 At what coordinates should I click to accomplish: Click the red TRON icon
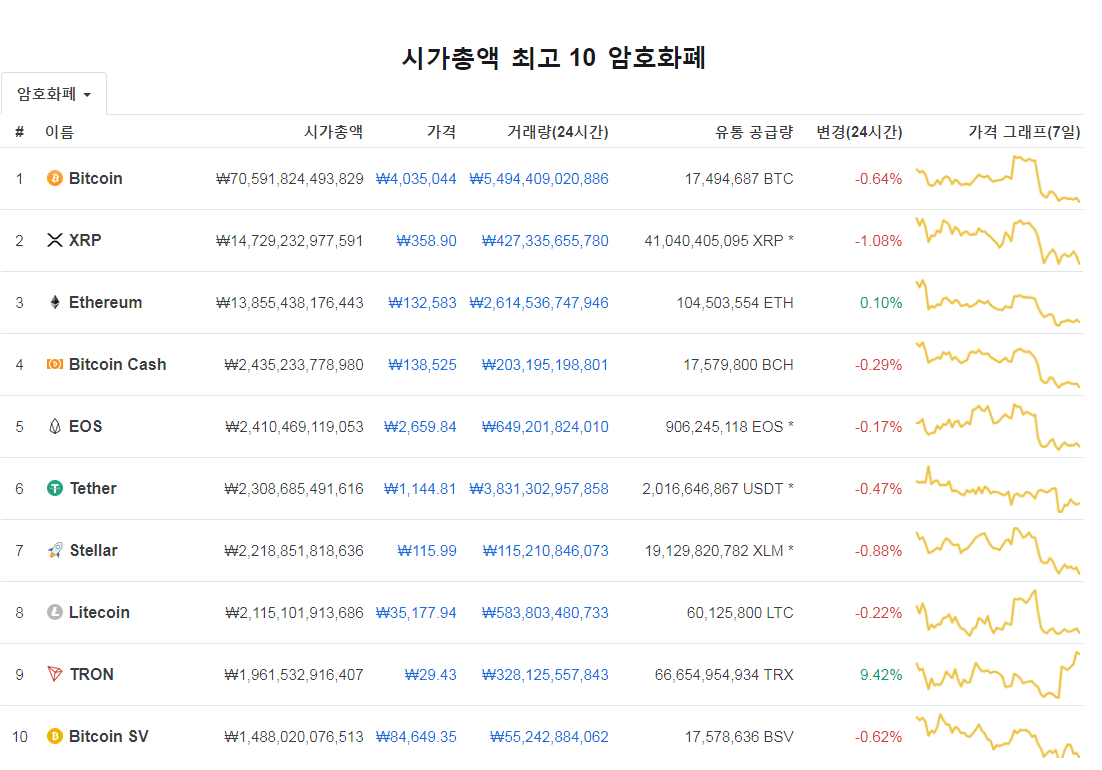coord(55,674)
